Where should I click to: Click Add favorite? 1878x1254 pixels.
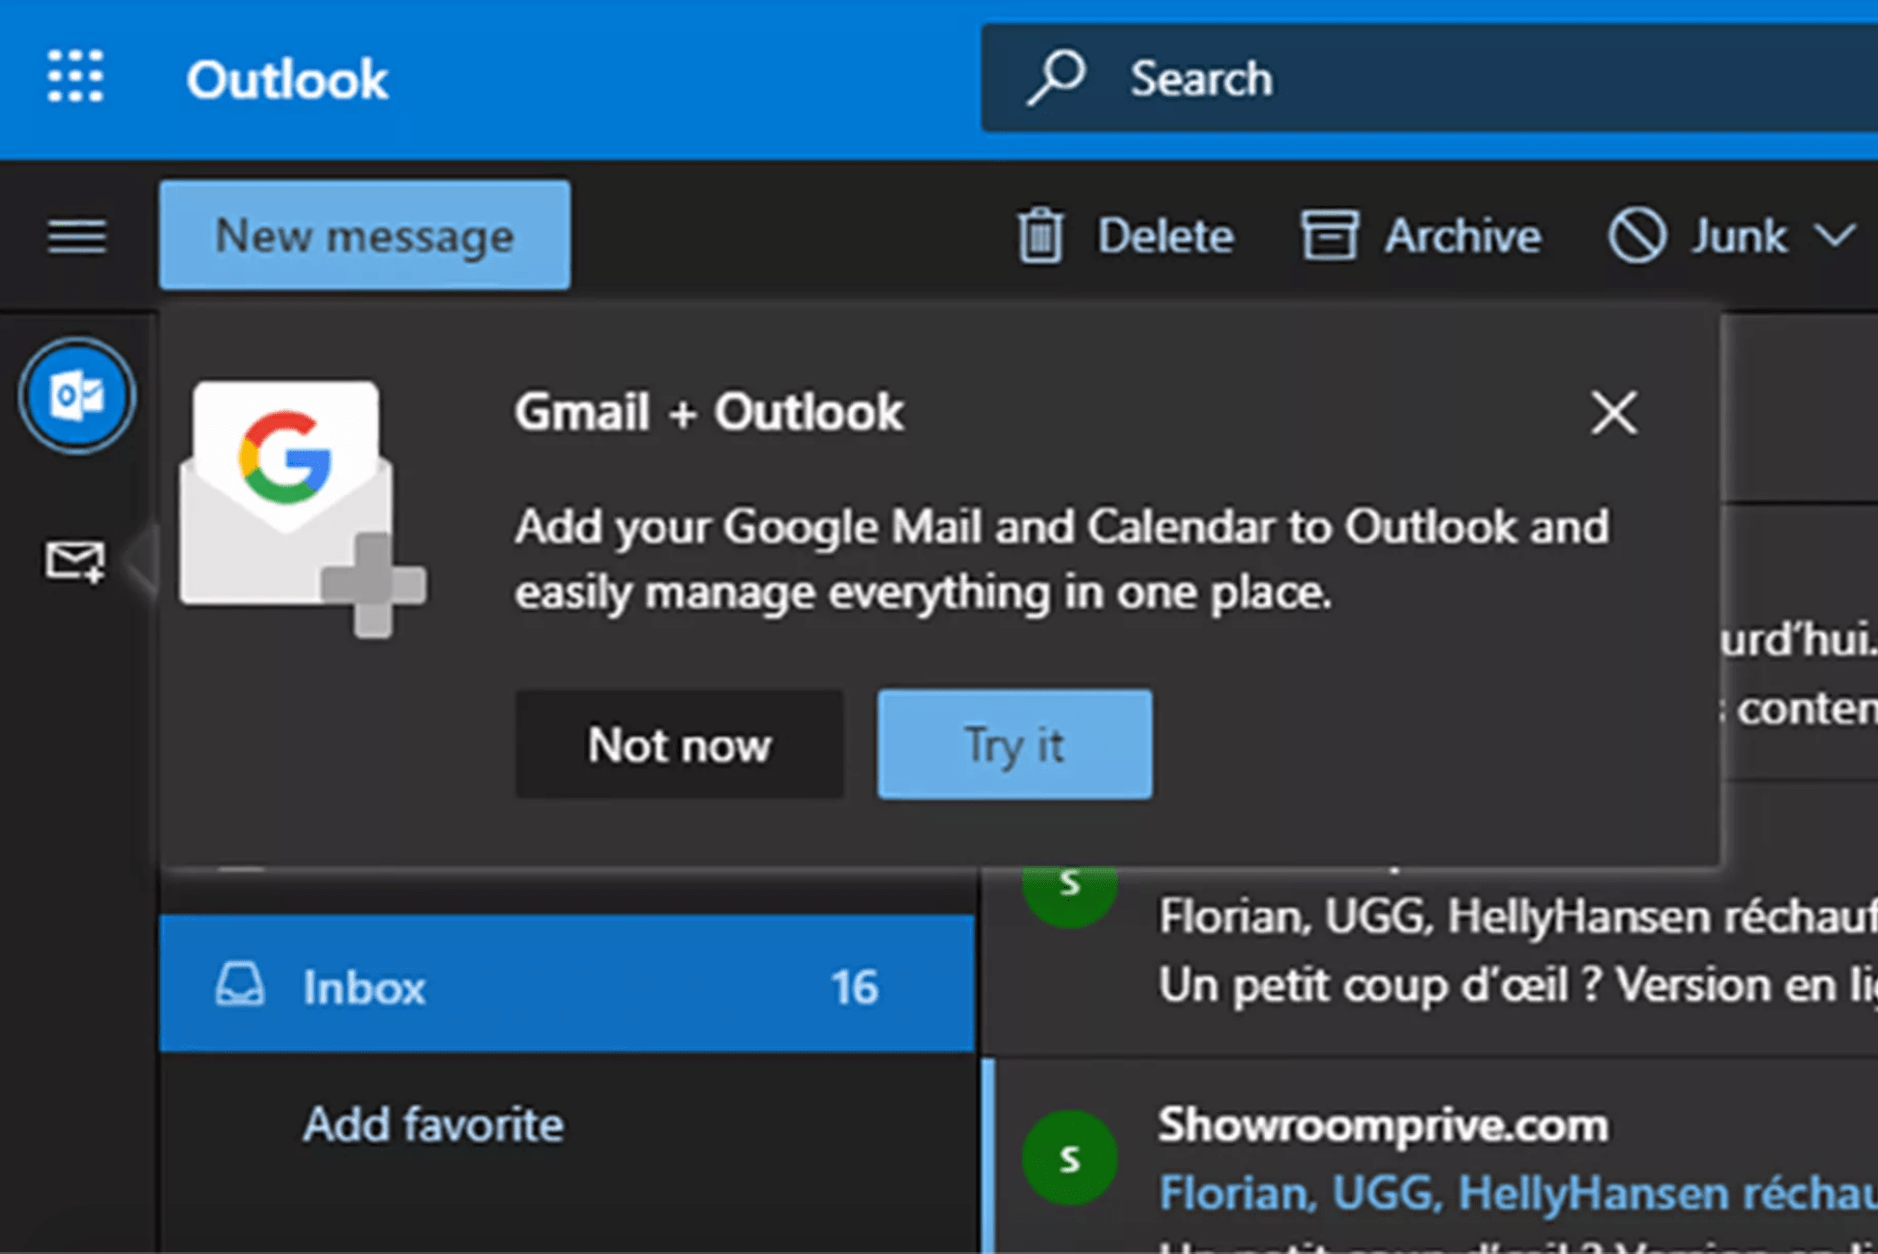(432, 1124)
